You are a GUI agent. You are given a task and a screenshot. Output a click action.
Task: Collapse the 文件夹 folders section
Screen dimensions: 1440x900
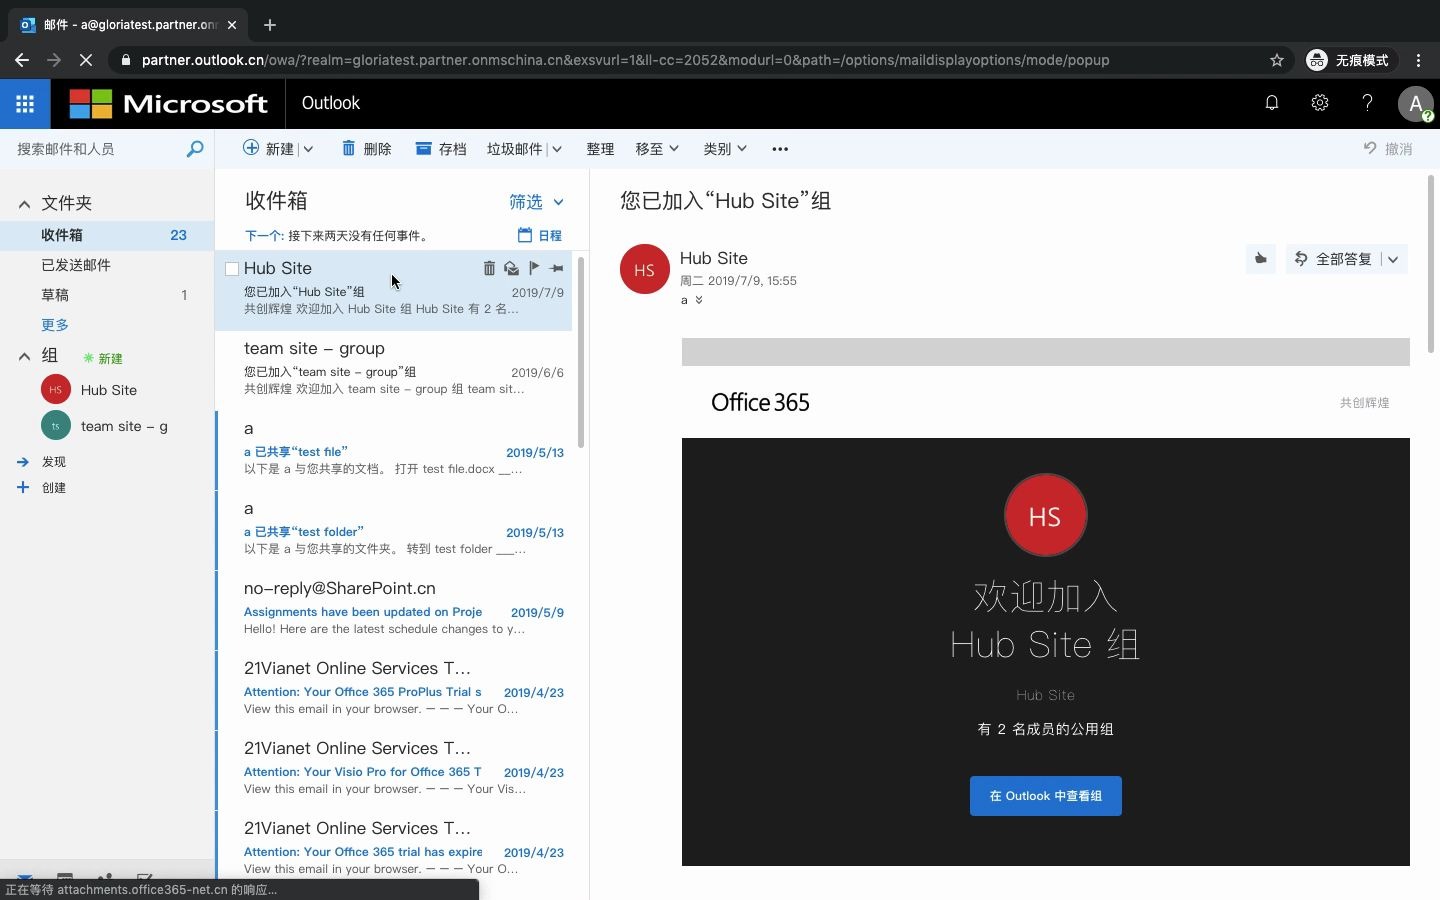24,204
